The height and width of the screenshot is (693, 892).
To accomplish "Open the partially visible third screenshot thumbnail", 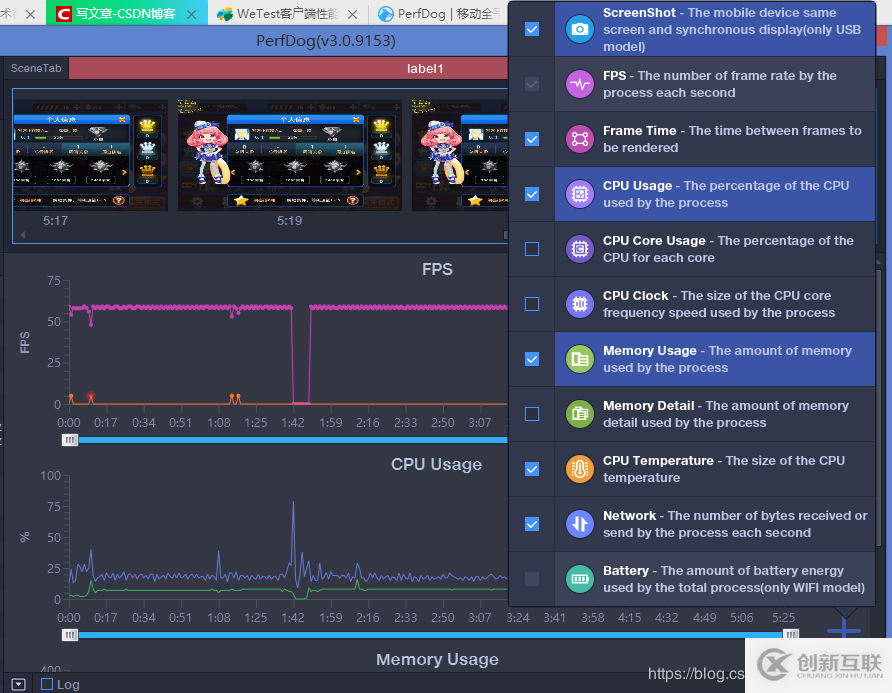I will pyautogui.click(x=460, y=155).
